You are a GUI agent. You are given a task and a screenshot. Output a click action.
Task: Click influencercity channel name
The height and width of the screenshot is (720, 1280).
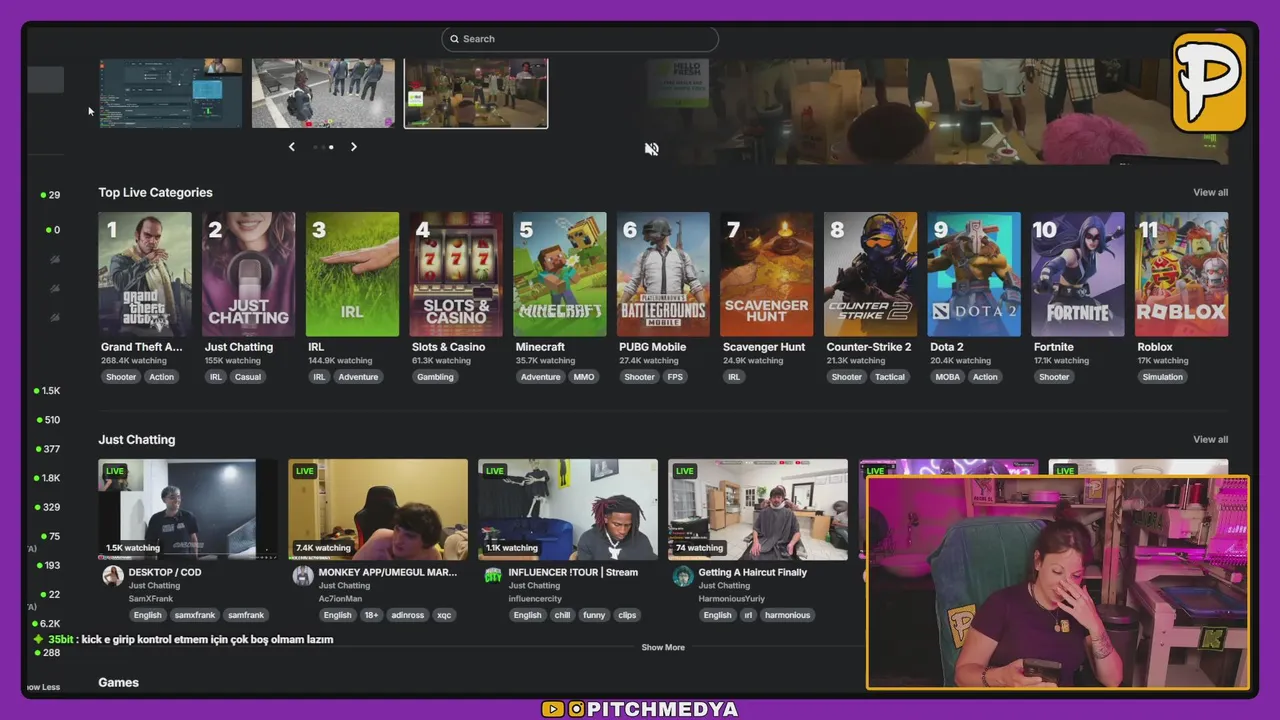coord(535,599)
